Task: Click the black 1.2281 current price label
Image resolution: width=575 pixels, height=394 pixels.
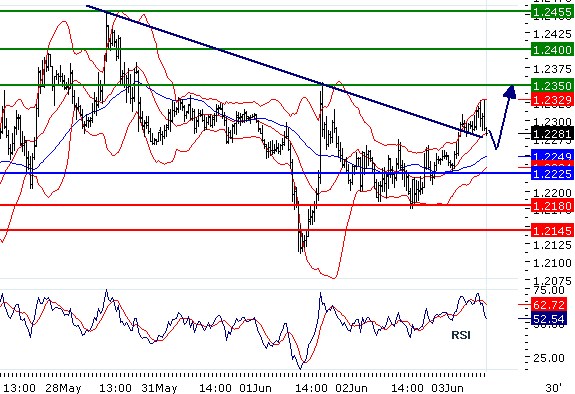Action: click(552, 133)
